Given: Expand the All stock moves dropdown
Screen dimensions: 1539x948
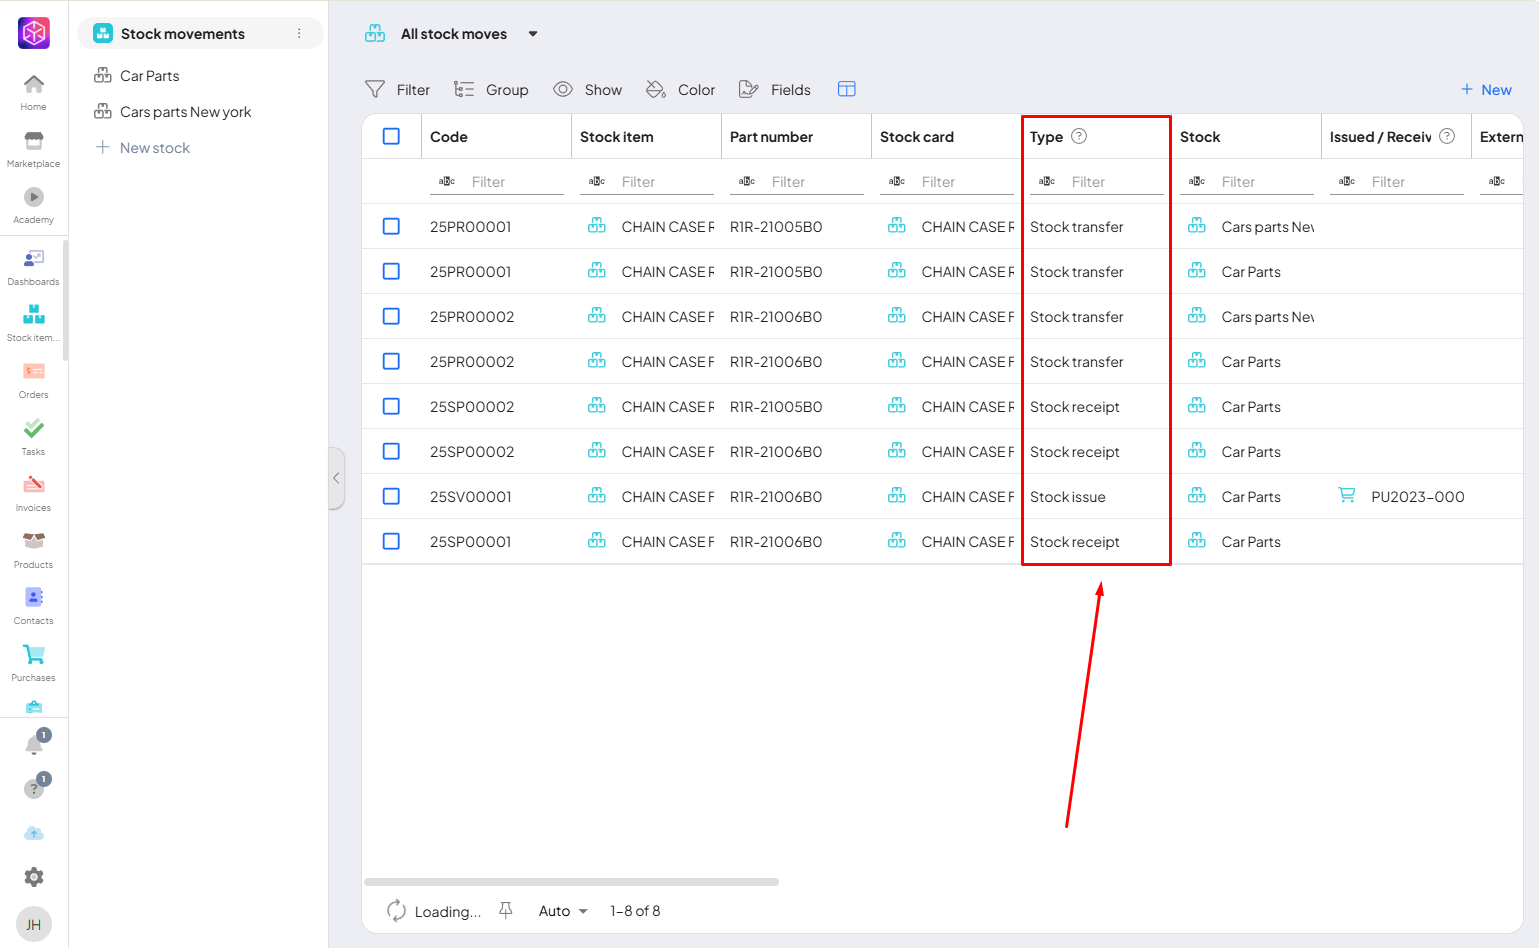Looking at the screenshot, I should tap(533, 34).
